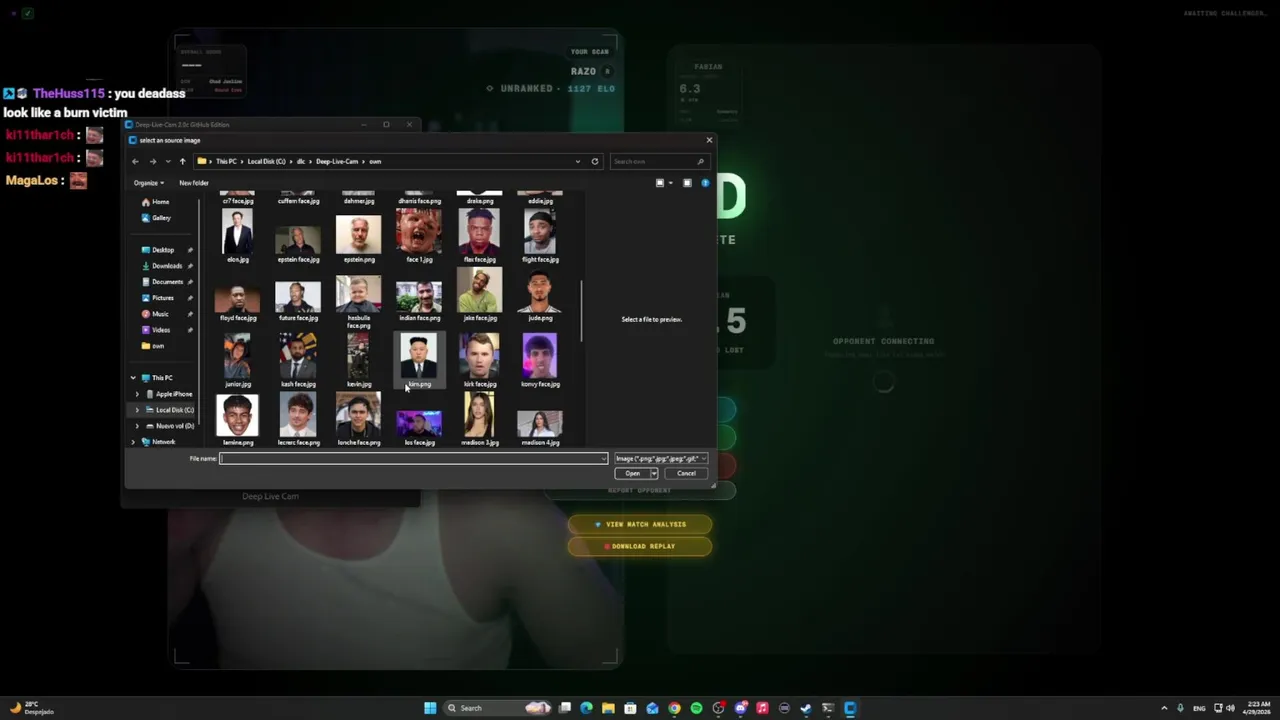Go forward in the file dialog
The width and height of the screenshot is (1280, 720).
click(x=152, y=161)
